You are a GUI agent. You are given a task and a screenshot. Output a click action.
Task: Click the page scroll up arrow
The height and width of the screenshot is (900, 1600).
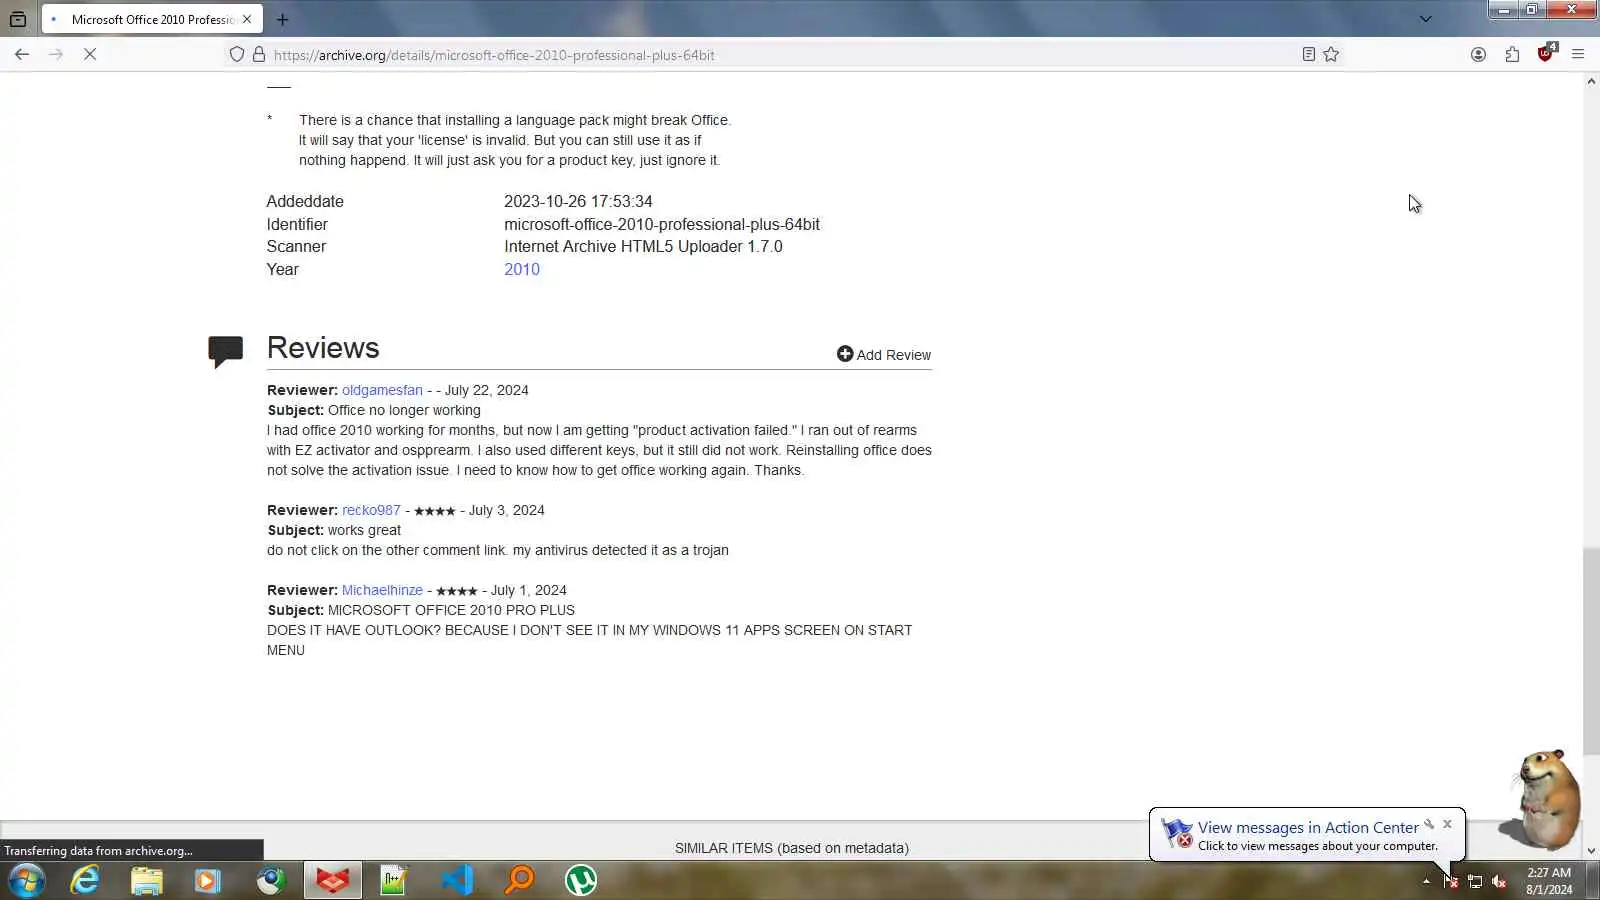[x=1591, y=81]
